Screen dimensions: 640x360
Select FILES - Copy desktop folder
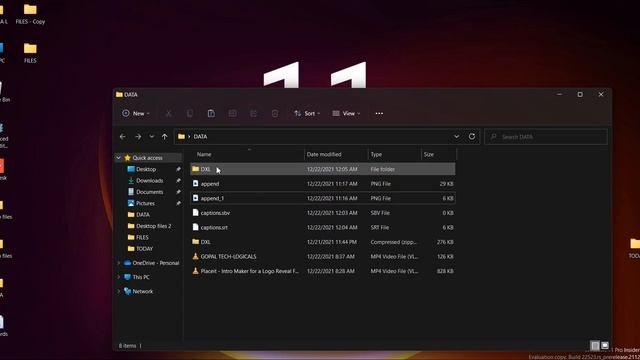coord(30,14)
